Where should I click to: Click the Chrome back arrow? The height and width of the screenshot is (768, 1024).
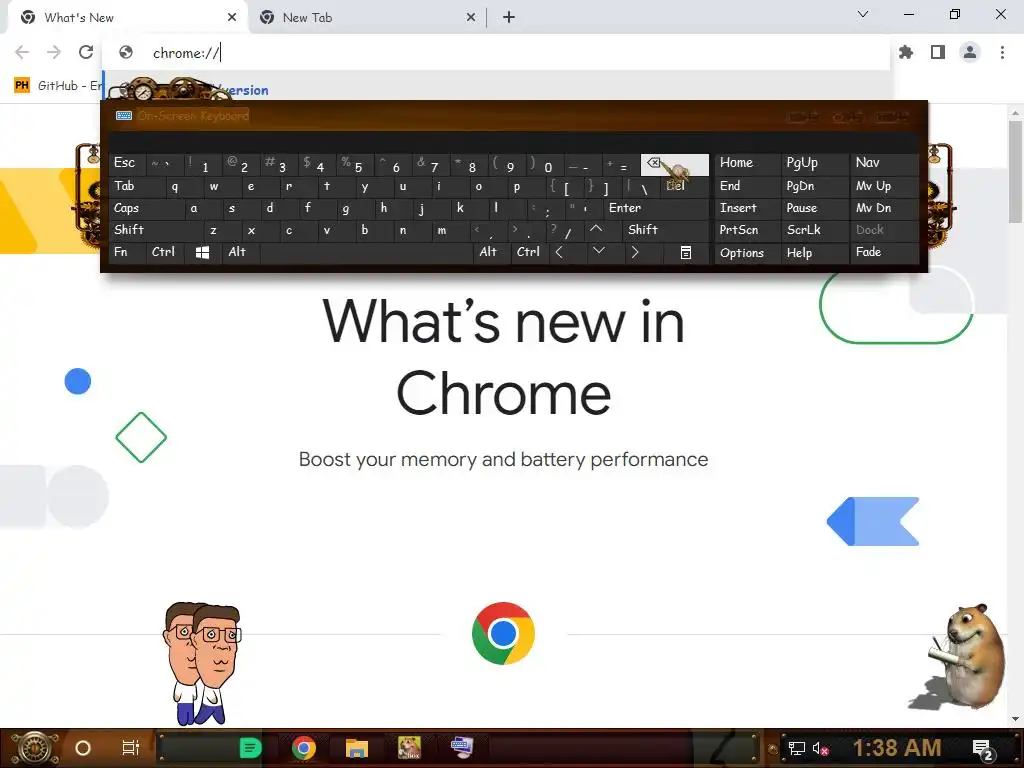click(x=22, y=52)
